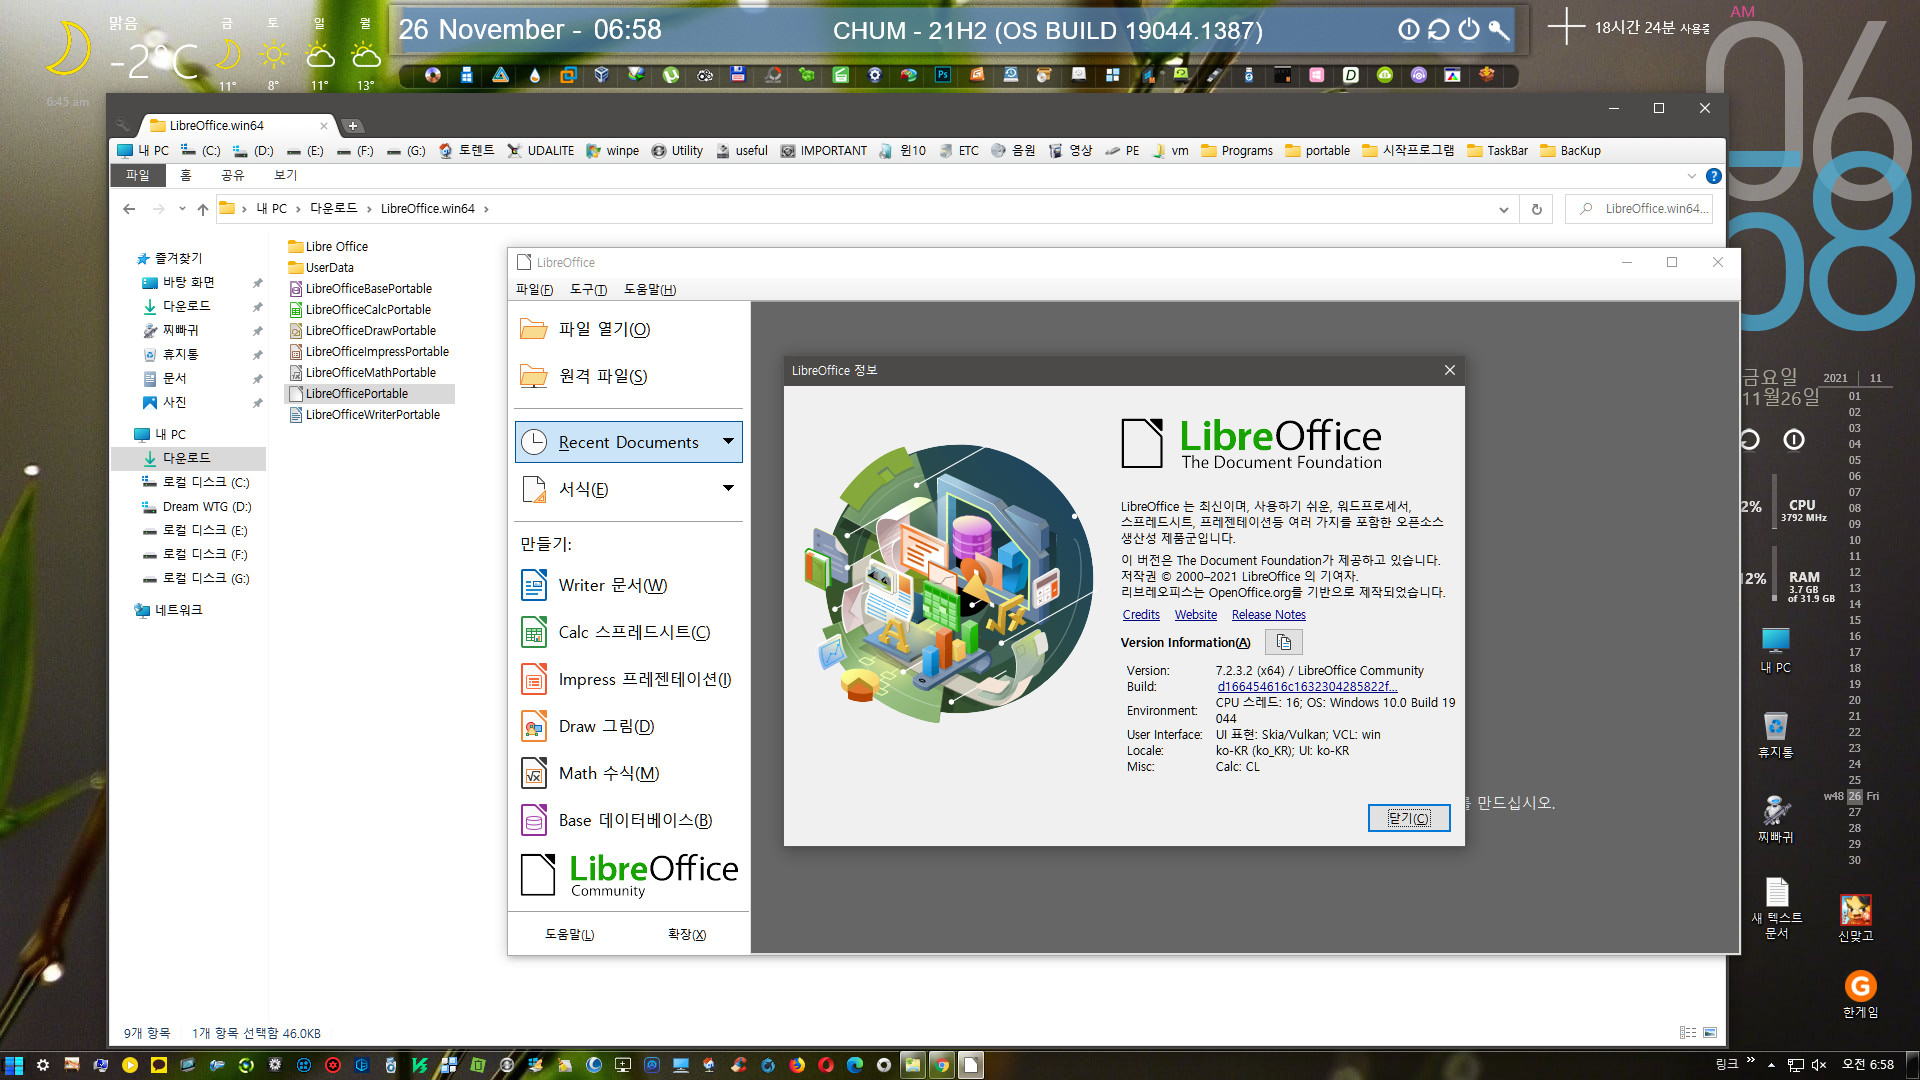The width and height of the screenshot is (1920, 1080).
Task: Open the LibreOffice 파일(F) menu
Action: click(534, 290)
